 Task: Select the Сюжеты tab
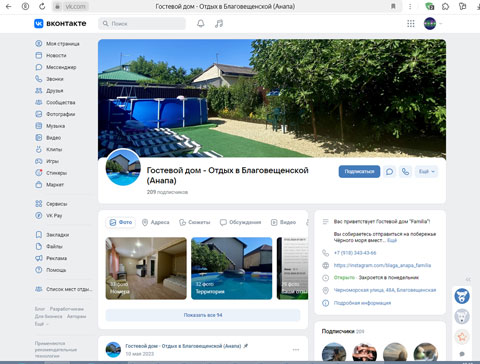(195, 222)
